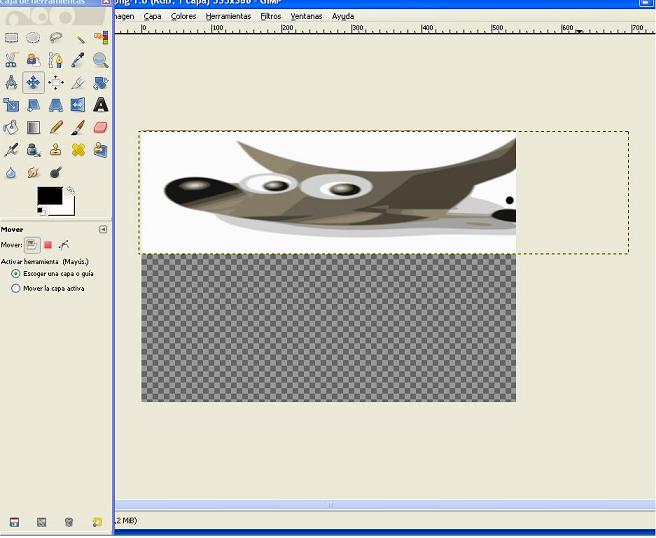Select the Scissors Select tool
The image size is (656, 538).
click(11, 60)
